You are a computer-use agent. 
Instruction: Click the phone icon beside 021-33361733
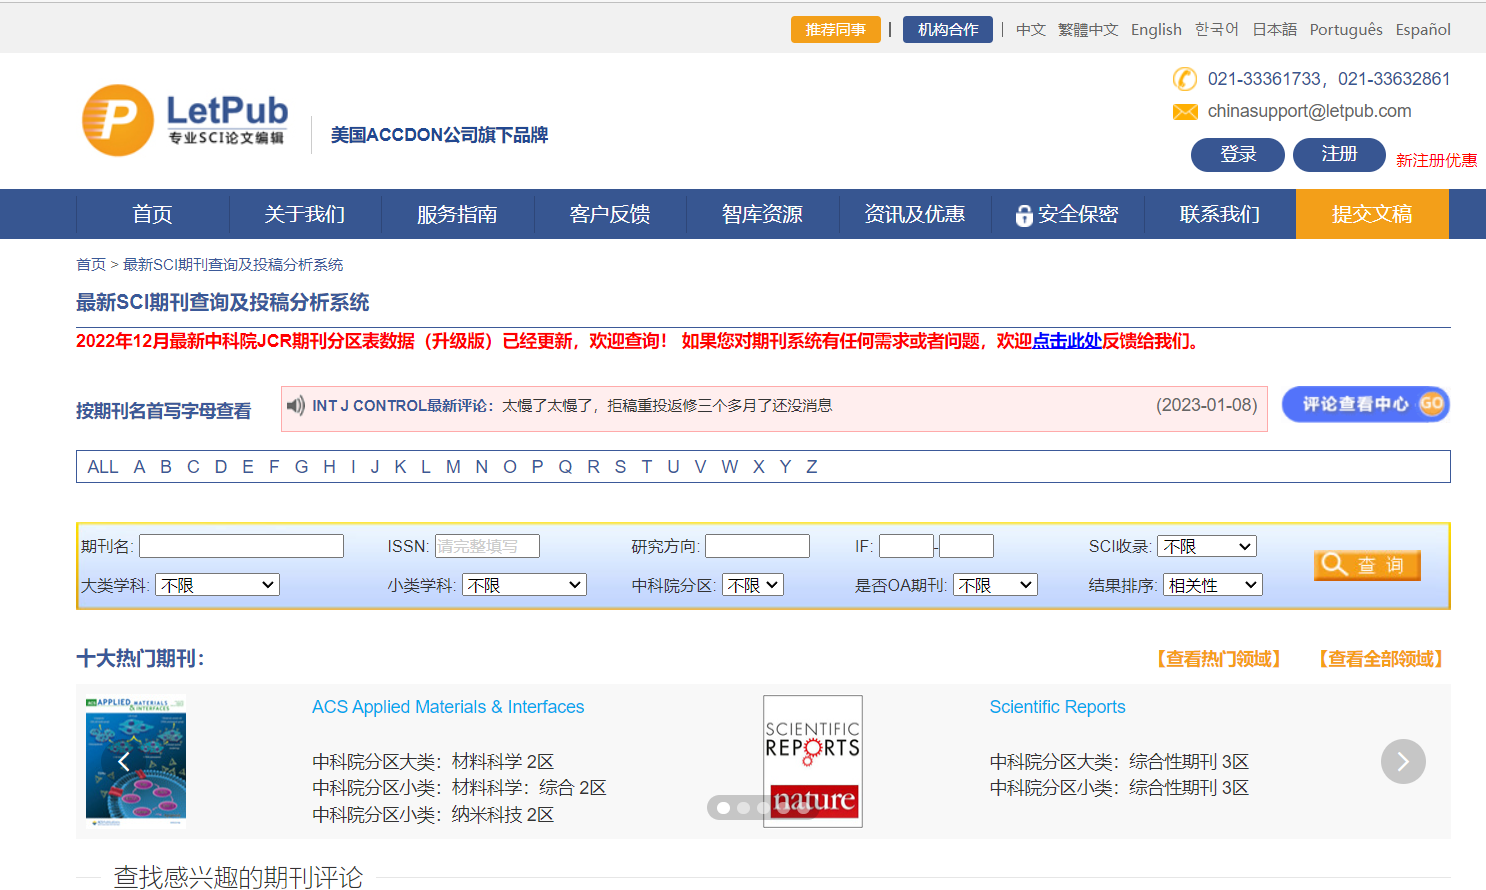click(1185, 79)
